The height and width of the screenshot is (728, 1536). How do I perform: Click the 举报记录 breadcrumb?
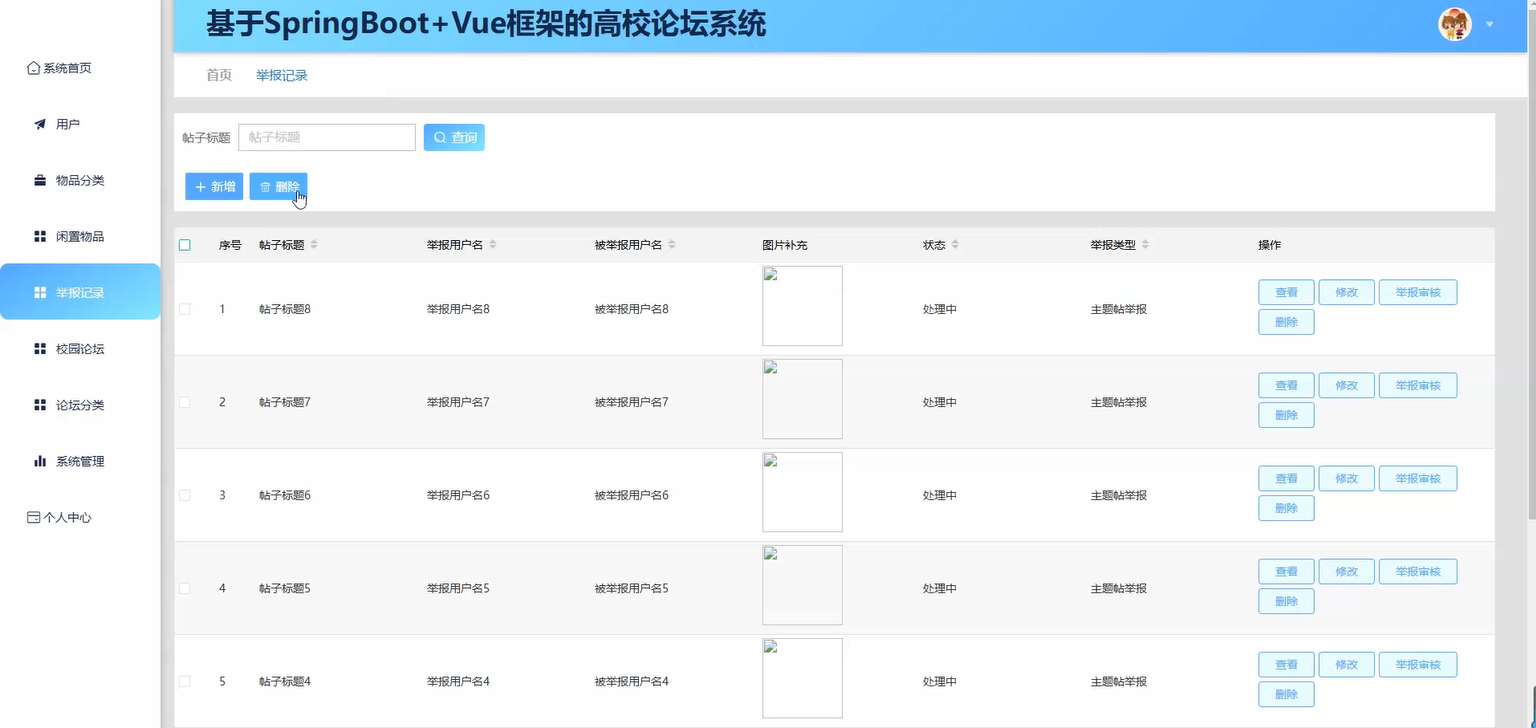tap(281, 75)
